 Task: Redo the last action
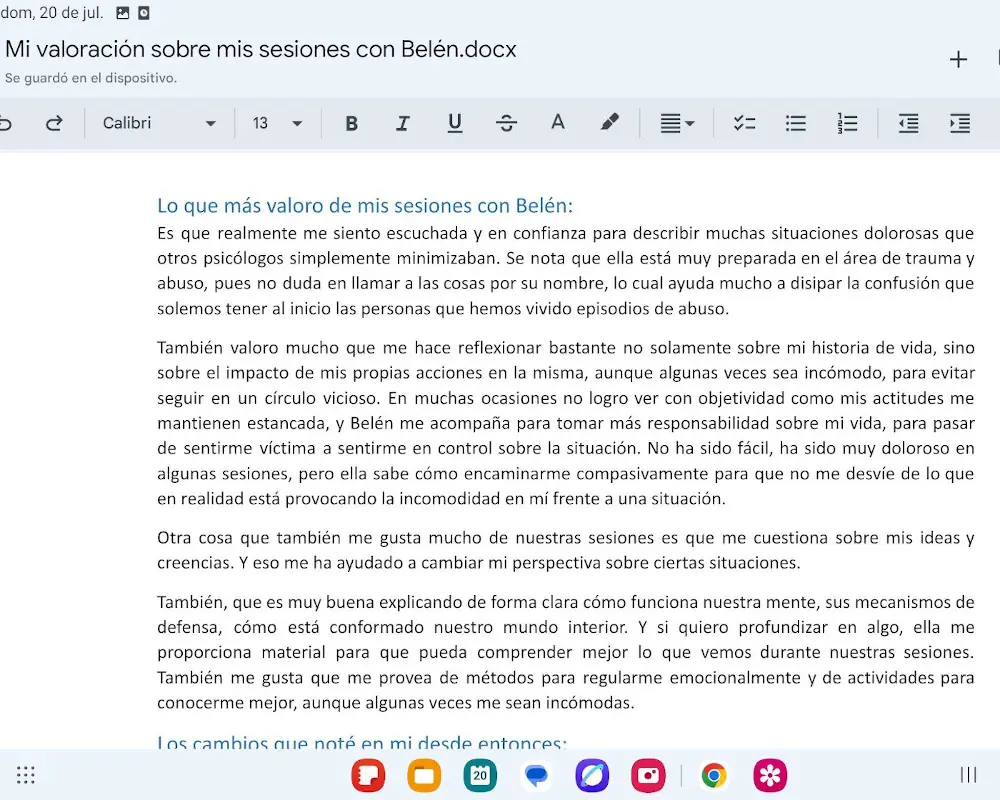coord(55,123)
